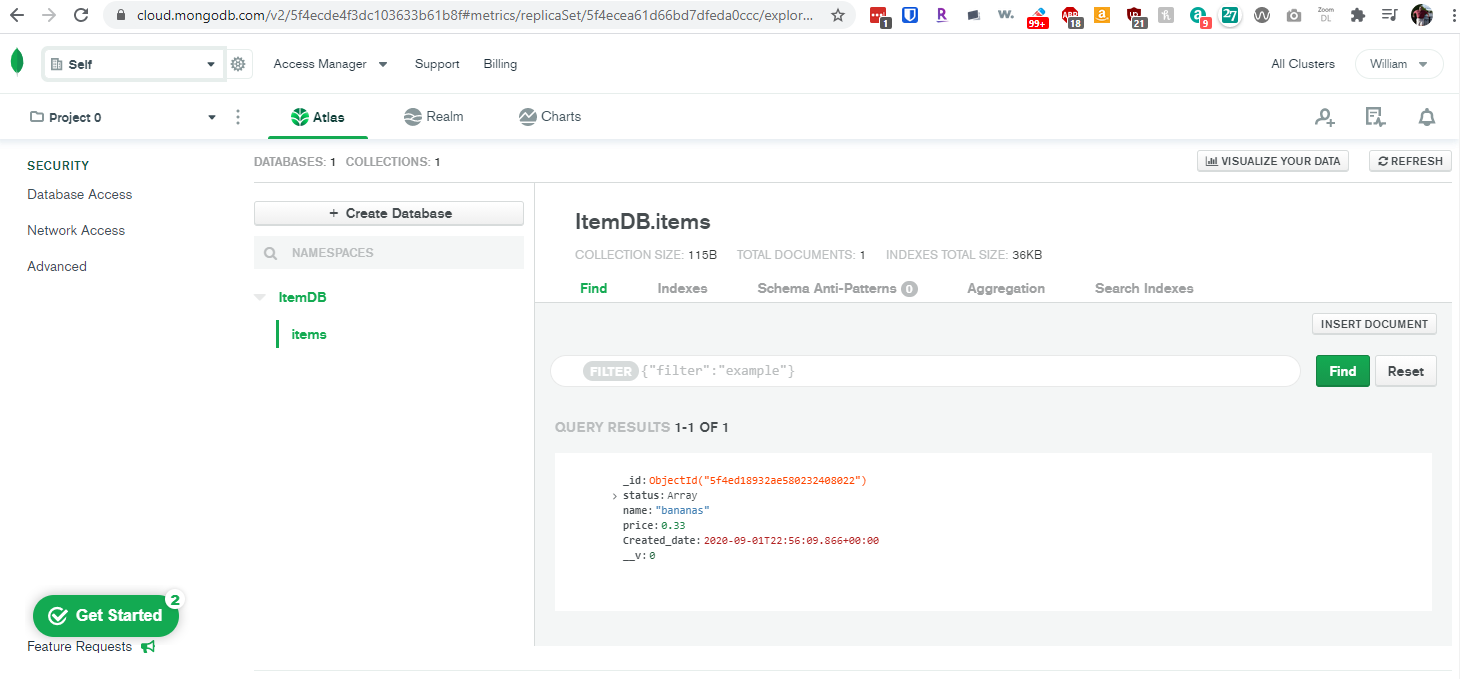This screenshot has height=679, width=1460.
Task: Open the Aggregation tab
Action: [1006, 288]
